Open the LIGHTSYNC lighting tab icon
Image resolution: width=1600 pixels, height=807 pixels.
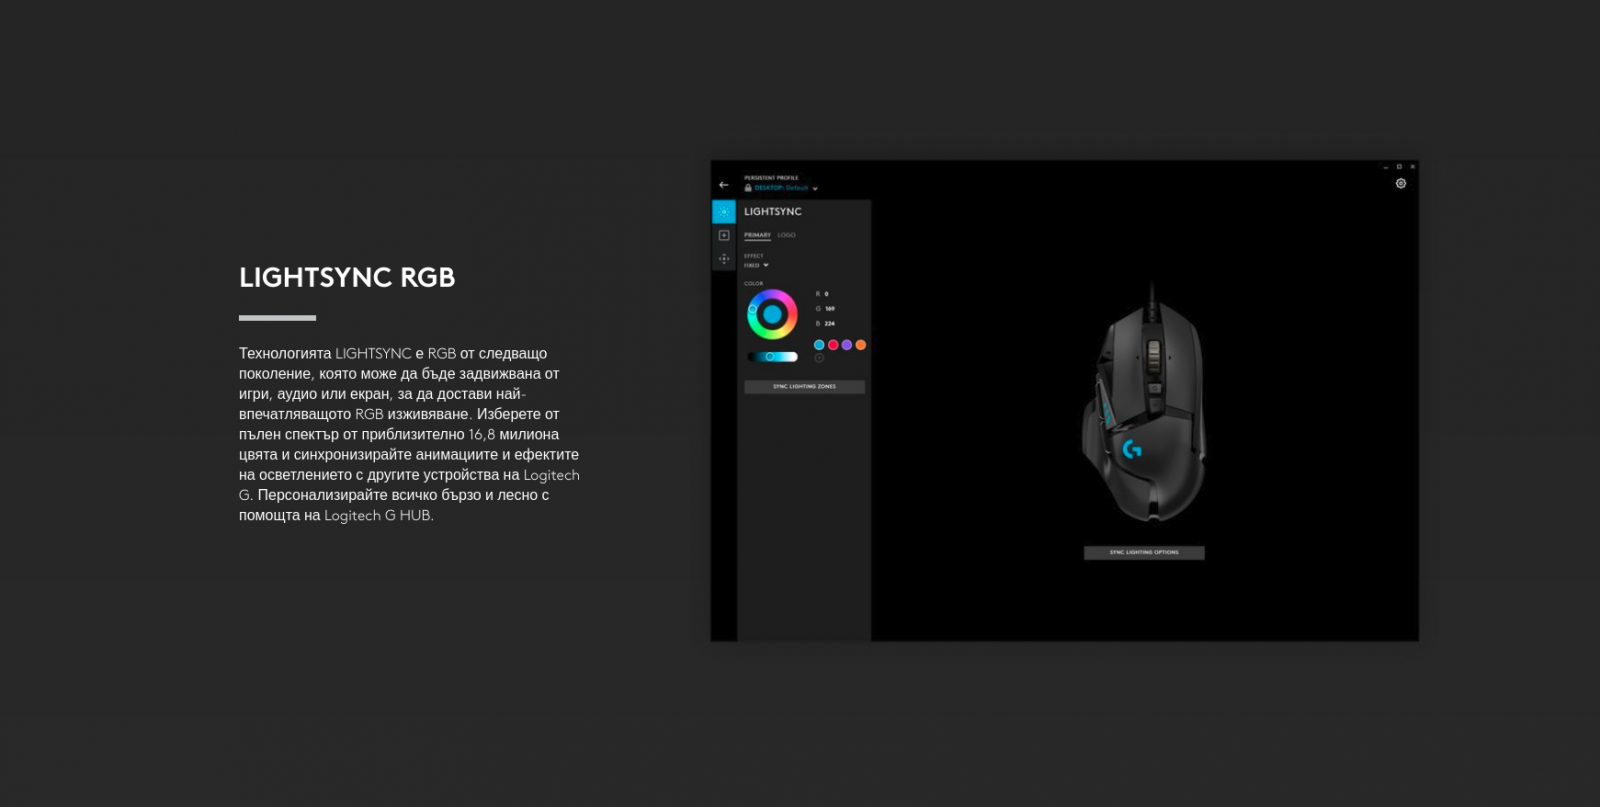click(724, 212)
